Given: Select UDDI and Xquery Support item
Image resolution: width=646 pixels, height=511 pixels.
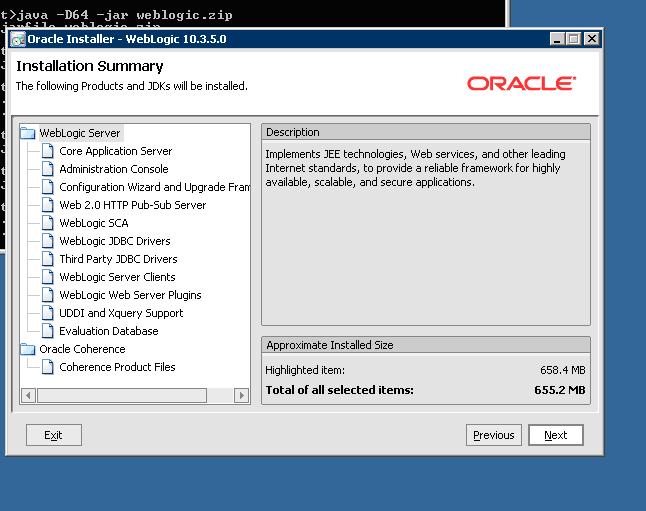Looking at the screenshot, I should (x=121, y=313).
